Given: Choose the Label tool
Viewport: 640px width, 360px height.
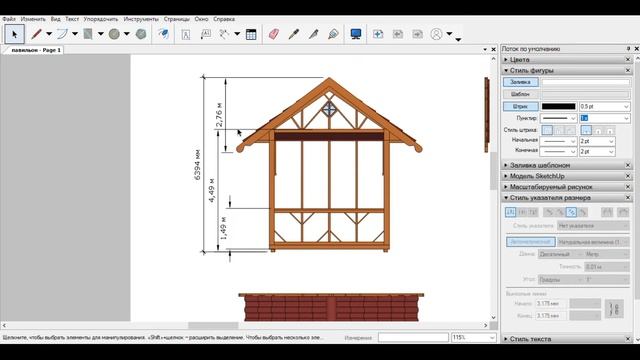Looking at the screenshot, I should 206,34.
